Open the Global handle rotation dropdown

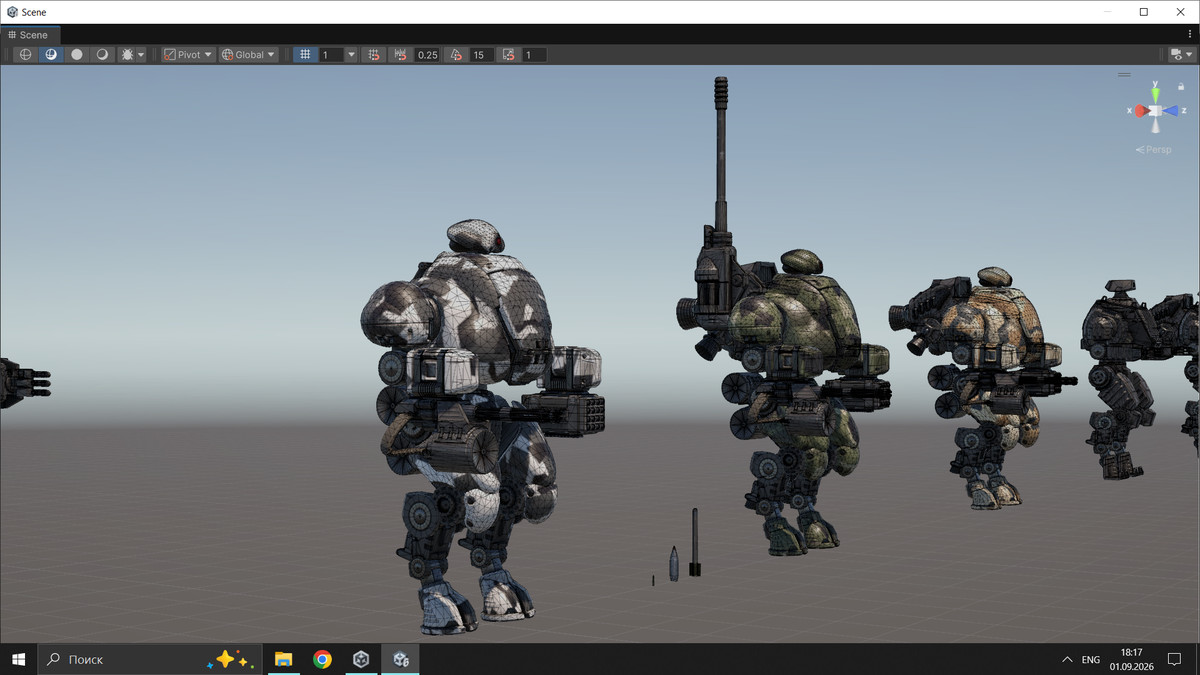pos(248,55)
